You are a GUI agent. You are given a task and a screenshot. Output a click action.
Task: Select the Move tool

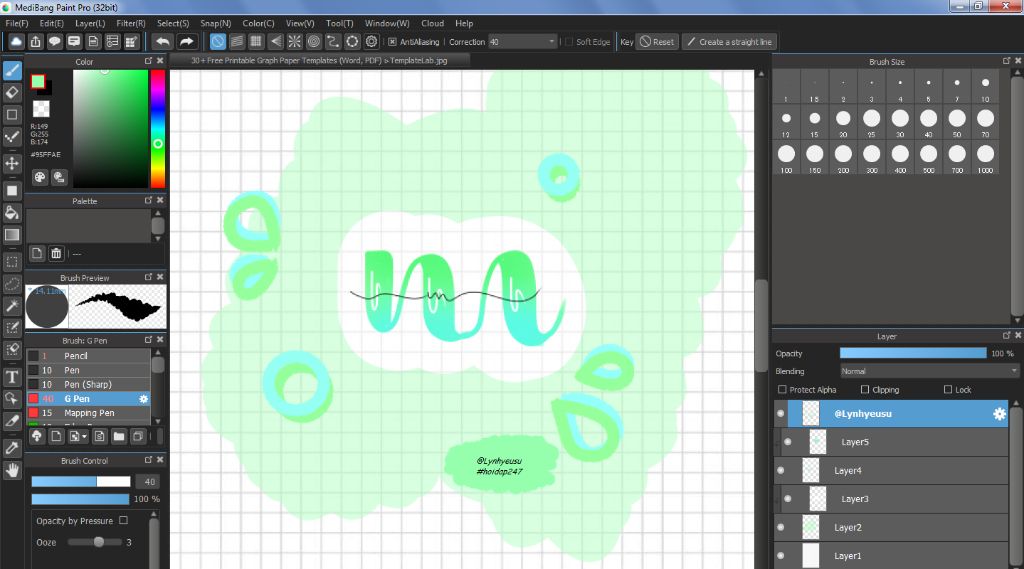click(12, 163)
